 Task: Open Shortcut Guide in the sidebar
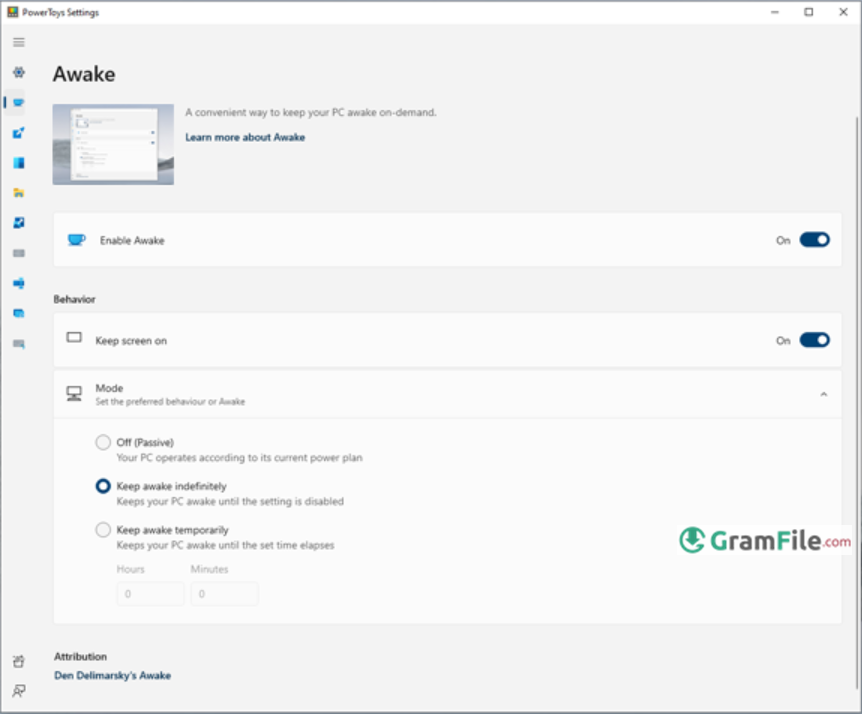click(19, 344)
